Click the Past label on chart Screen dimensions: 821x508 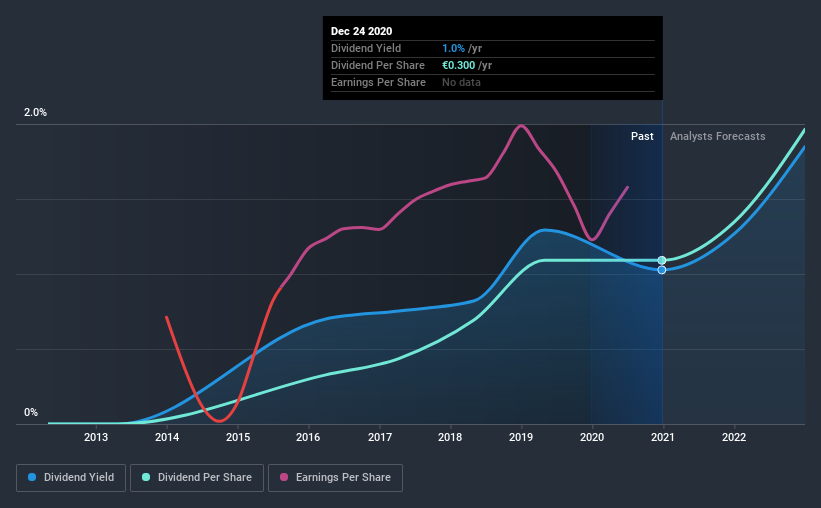(642, 136)
